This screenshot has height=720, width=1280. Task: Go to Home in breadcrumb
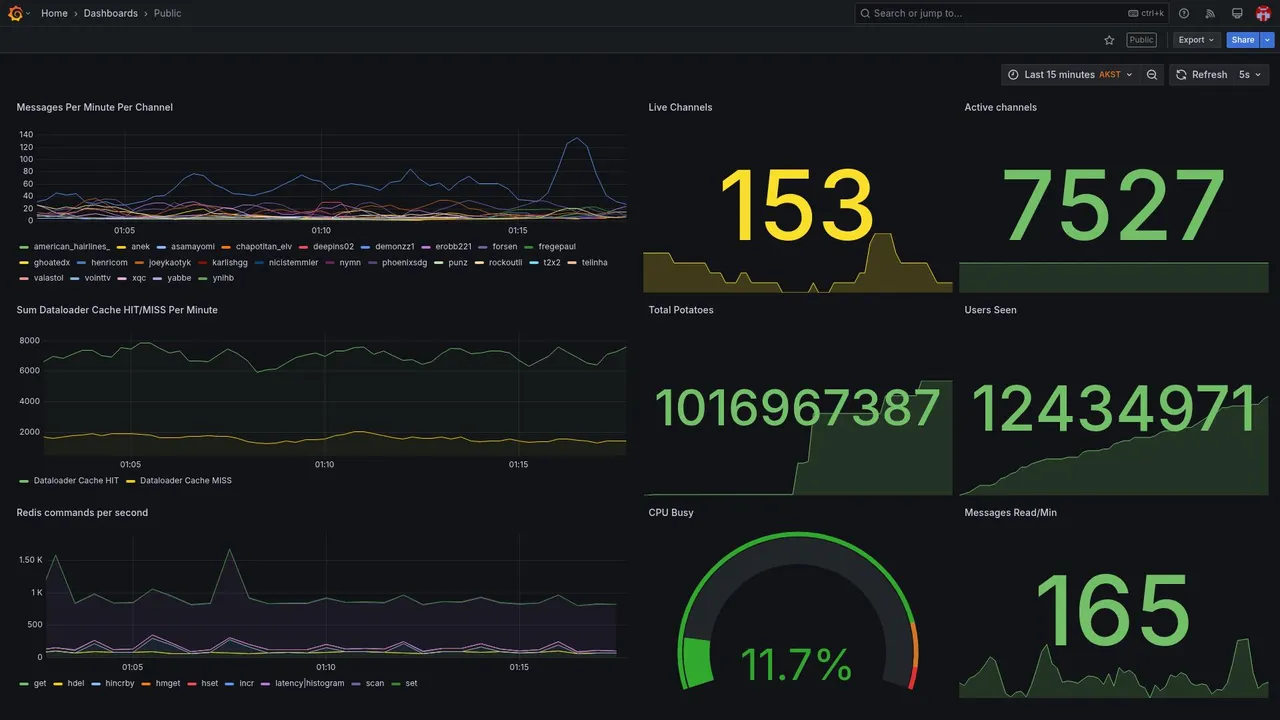pyautogui.click(x=54, y=13)
